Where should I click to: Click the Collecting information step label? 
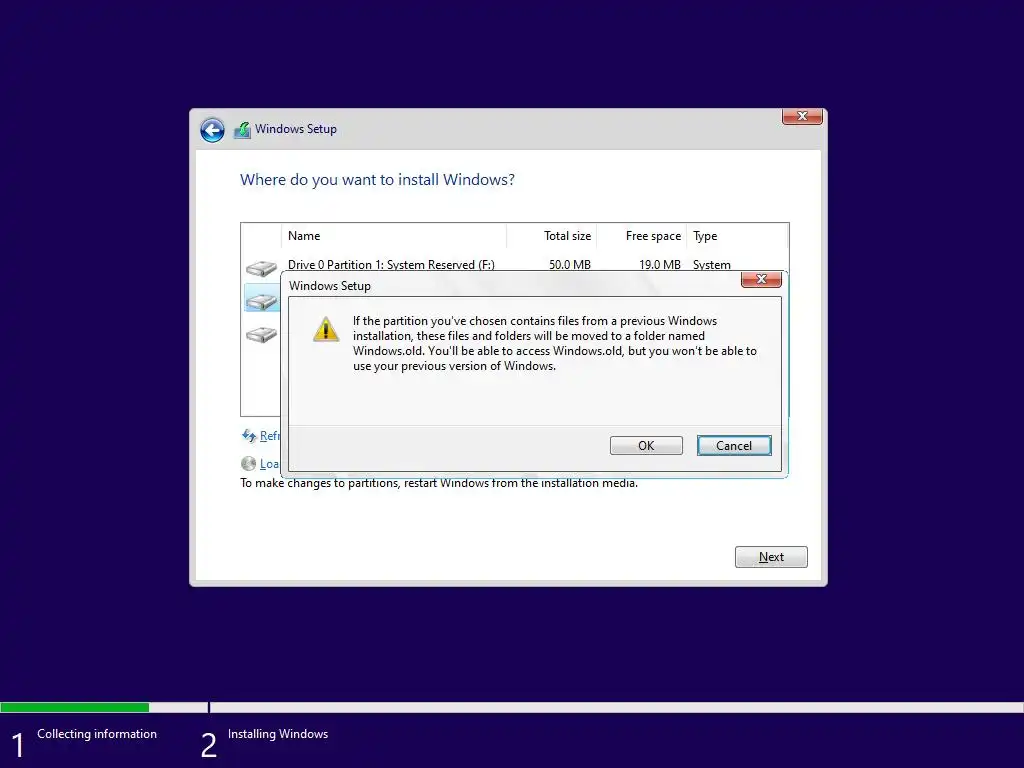(x=97, y=734)
